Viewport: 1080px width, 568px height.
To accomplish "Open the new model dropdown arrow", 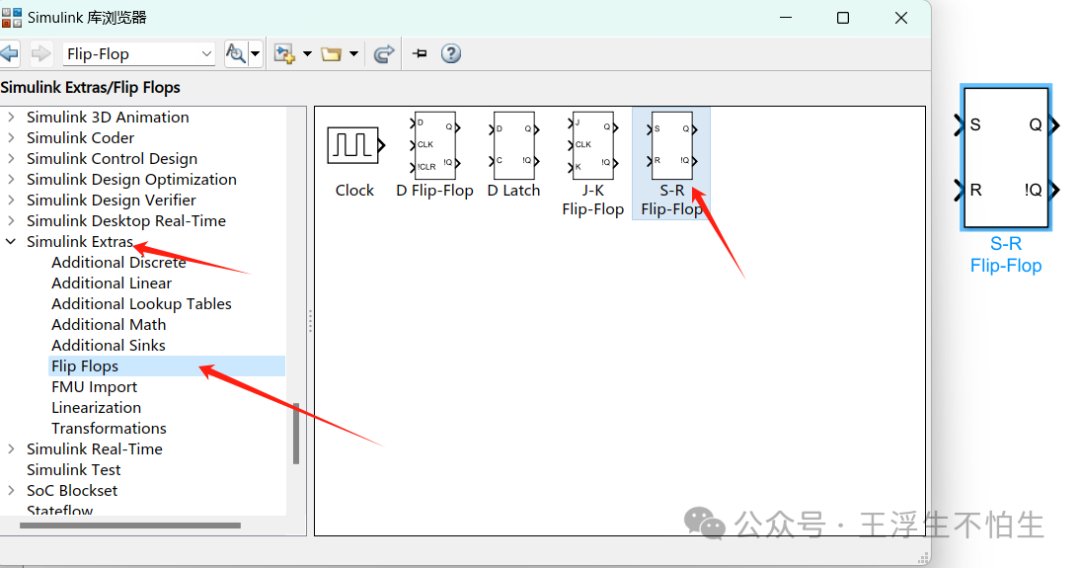I will tap(307, 54).
